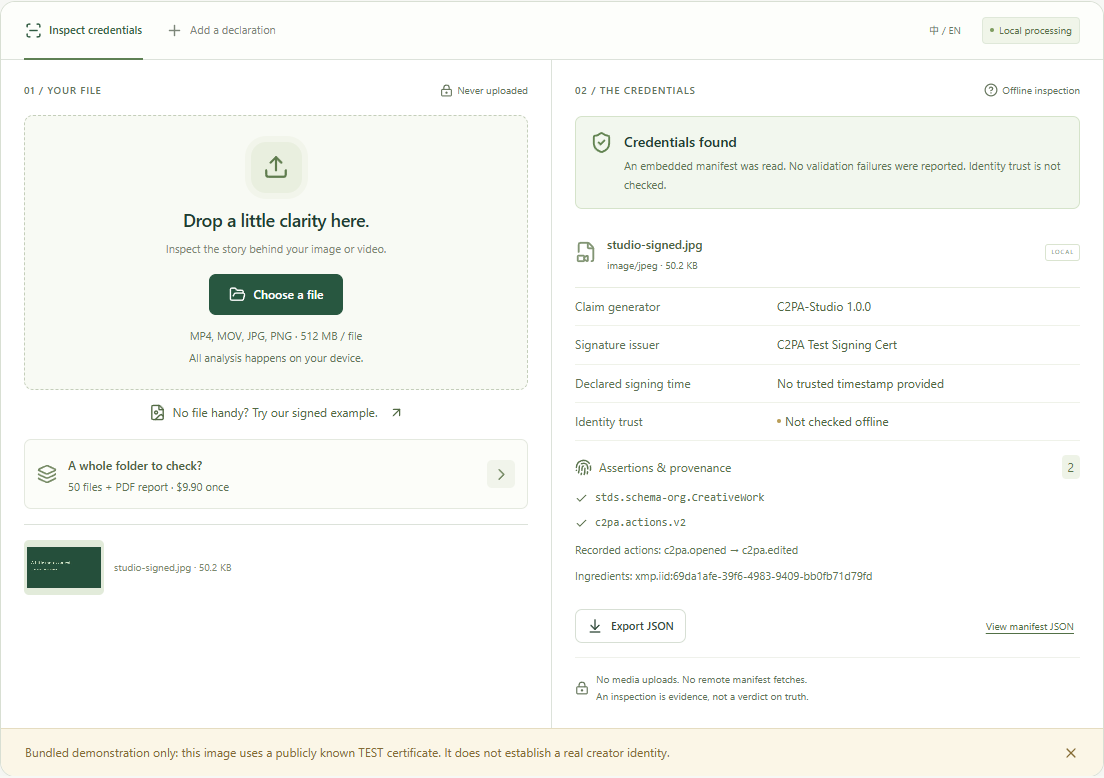
Task: Click the C2PA-Studio 1.0.0 value
Action: (824, 307)
